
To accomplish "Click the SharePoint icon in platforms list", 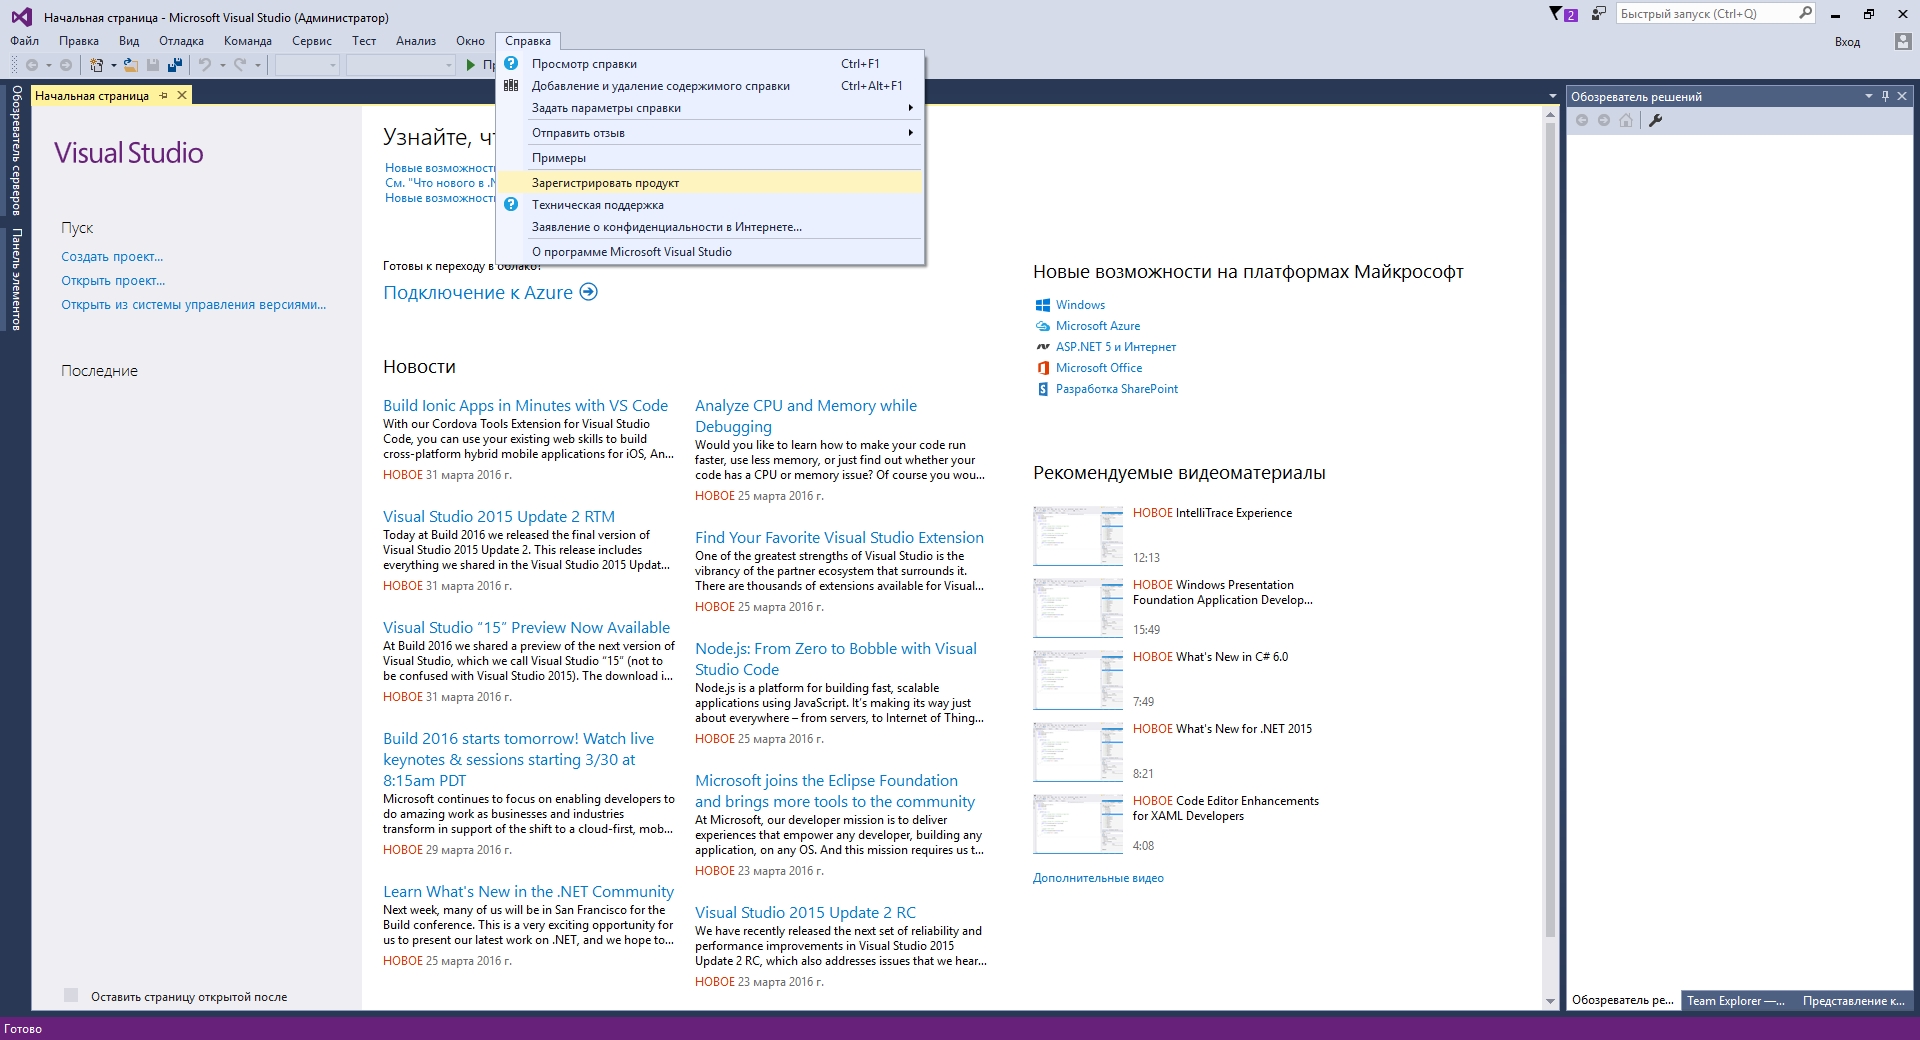I will (x=1043, y=389).
